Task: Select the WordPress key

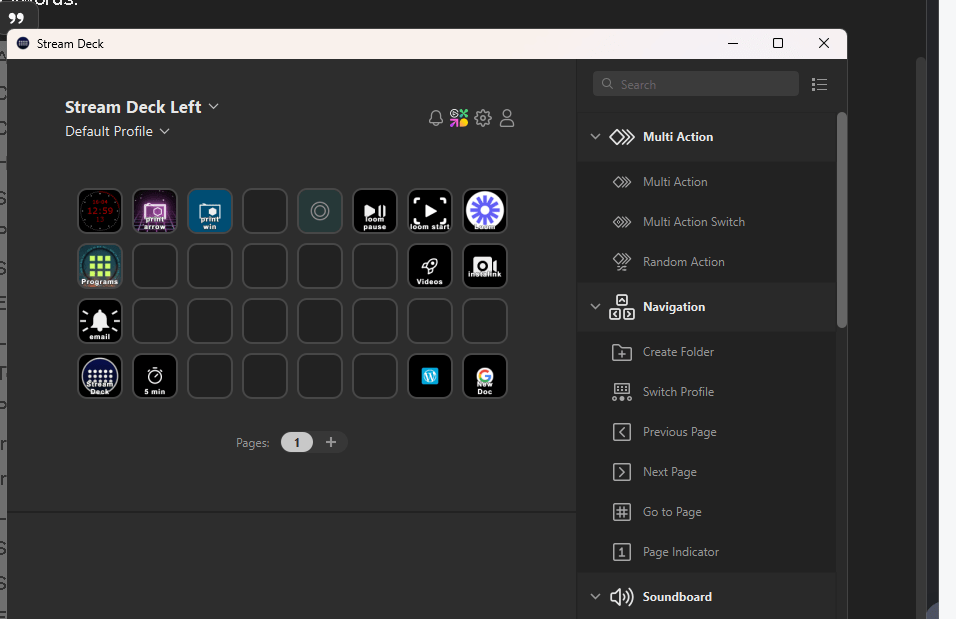Action: click(x=430, y=376)
